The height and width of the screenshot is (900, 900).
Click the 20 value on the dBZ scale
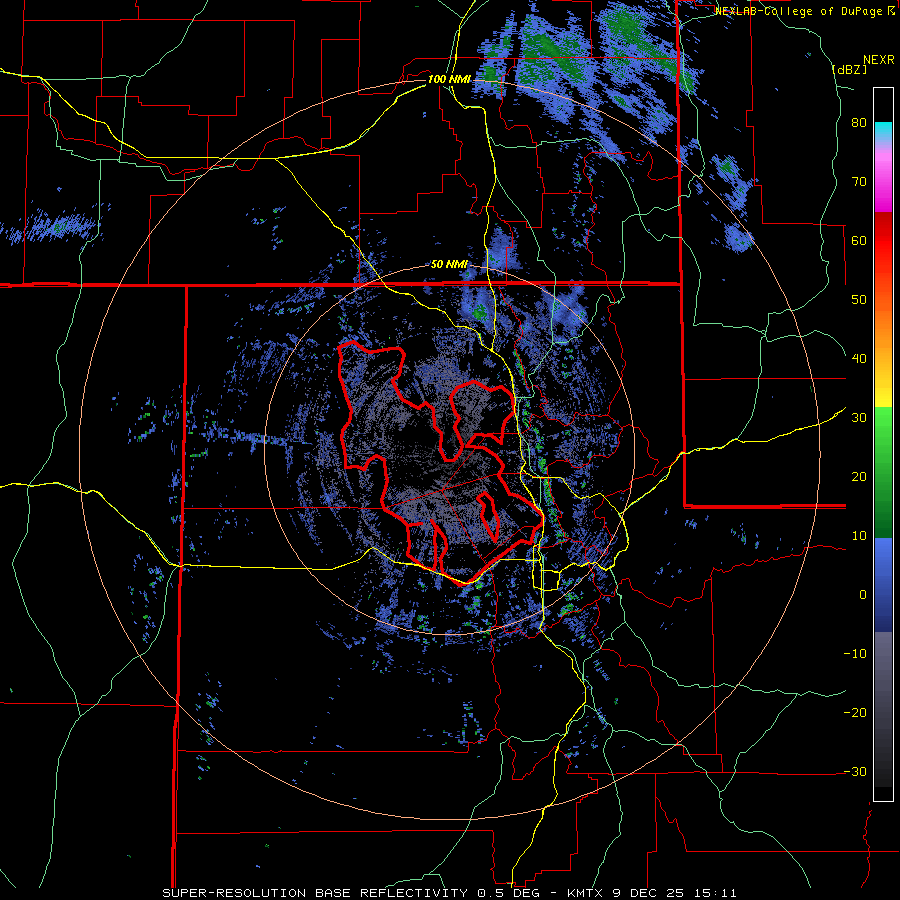tap(859, 476)
